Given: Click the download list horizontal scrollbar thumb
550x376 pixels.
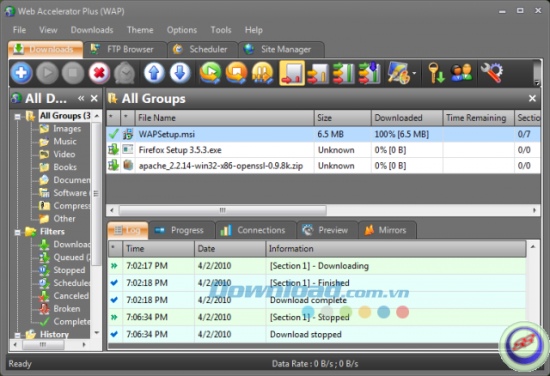Looking at the screenshot, I should (x=223, y=210).
